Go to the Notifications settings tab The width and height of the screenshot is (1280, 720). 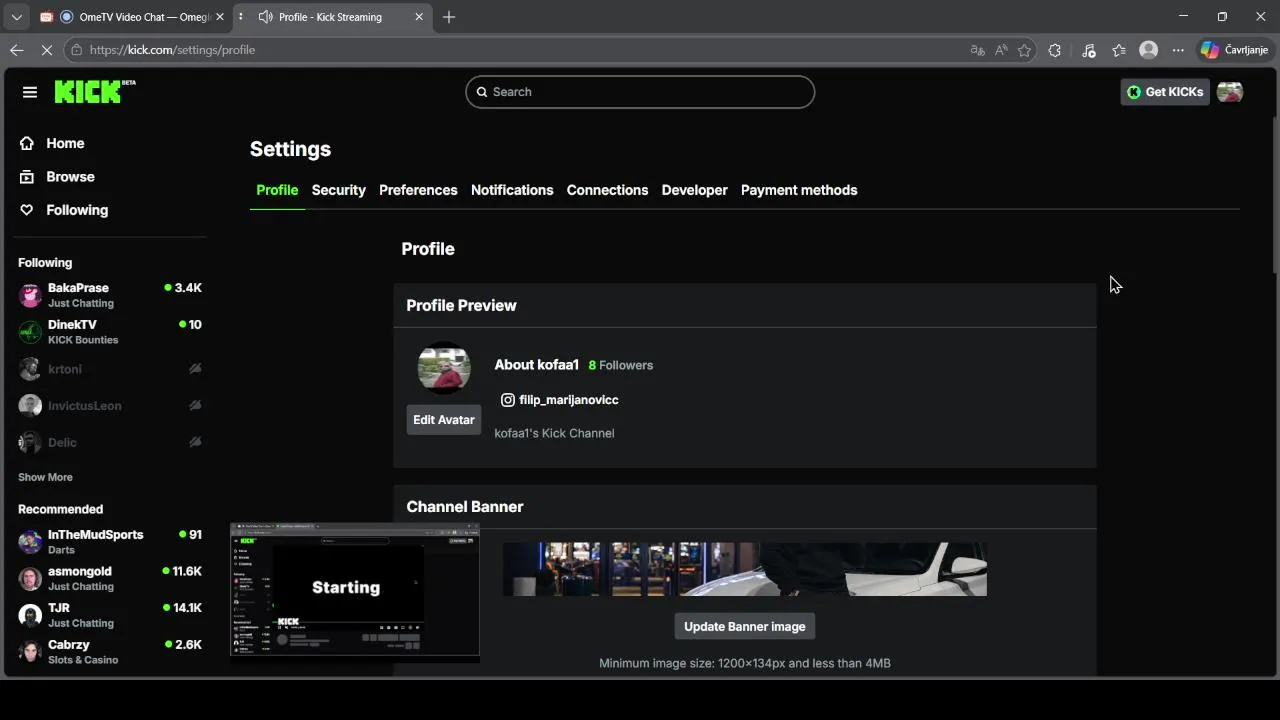coord(512,190)
